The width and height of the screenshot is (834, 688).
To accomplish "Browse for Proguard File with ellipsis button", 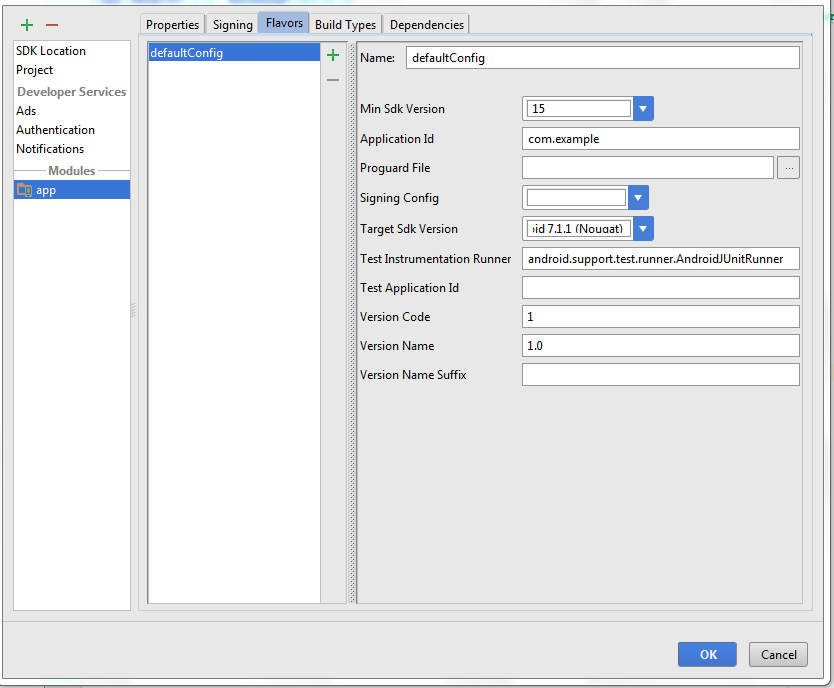I will pos(789,168).
